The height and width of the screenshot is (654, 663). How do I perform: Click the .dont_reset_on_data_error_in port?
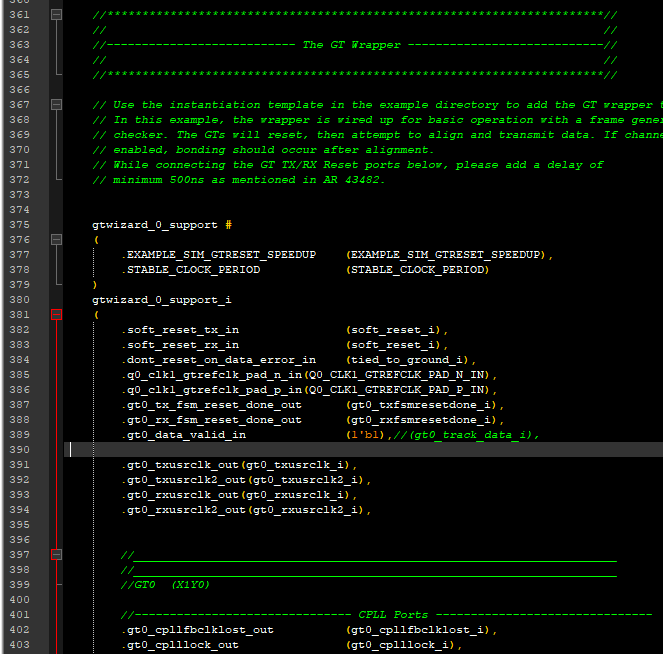point(219,360)
